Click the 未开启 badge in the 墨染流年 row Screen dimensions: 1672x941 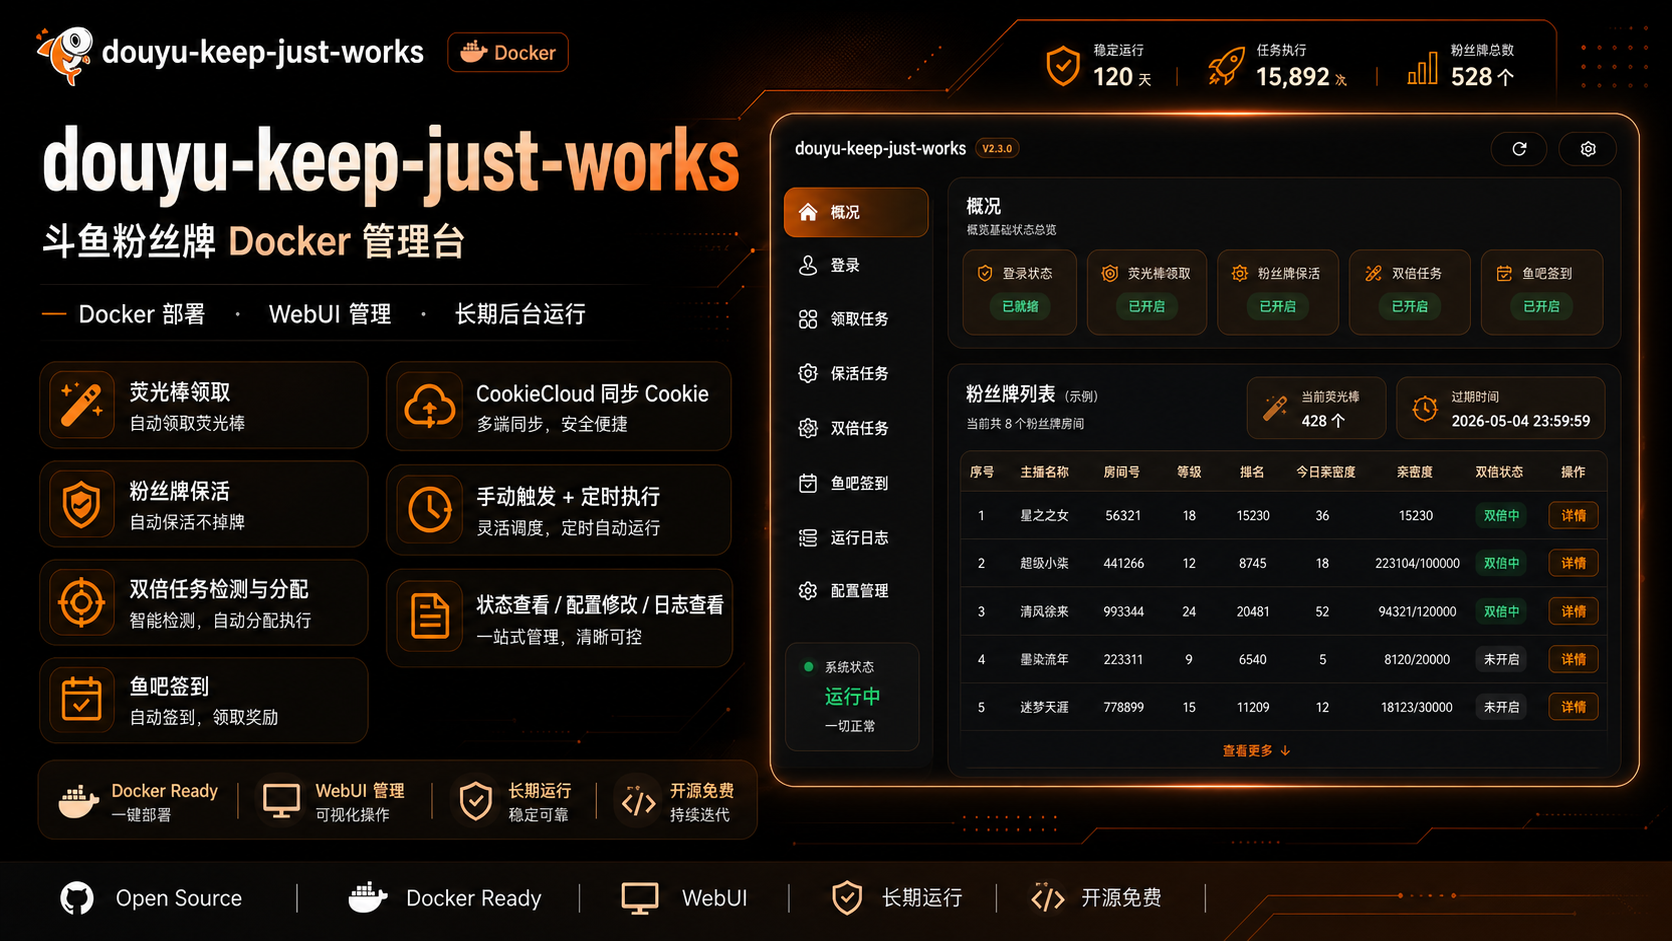1501,659
